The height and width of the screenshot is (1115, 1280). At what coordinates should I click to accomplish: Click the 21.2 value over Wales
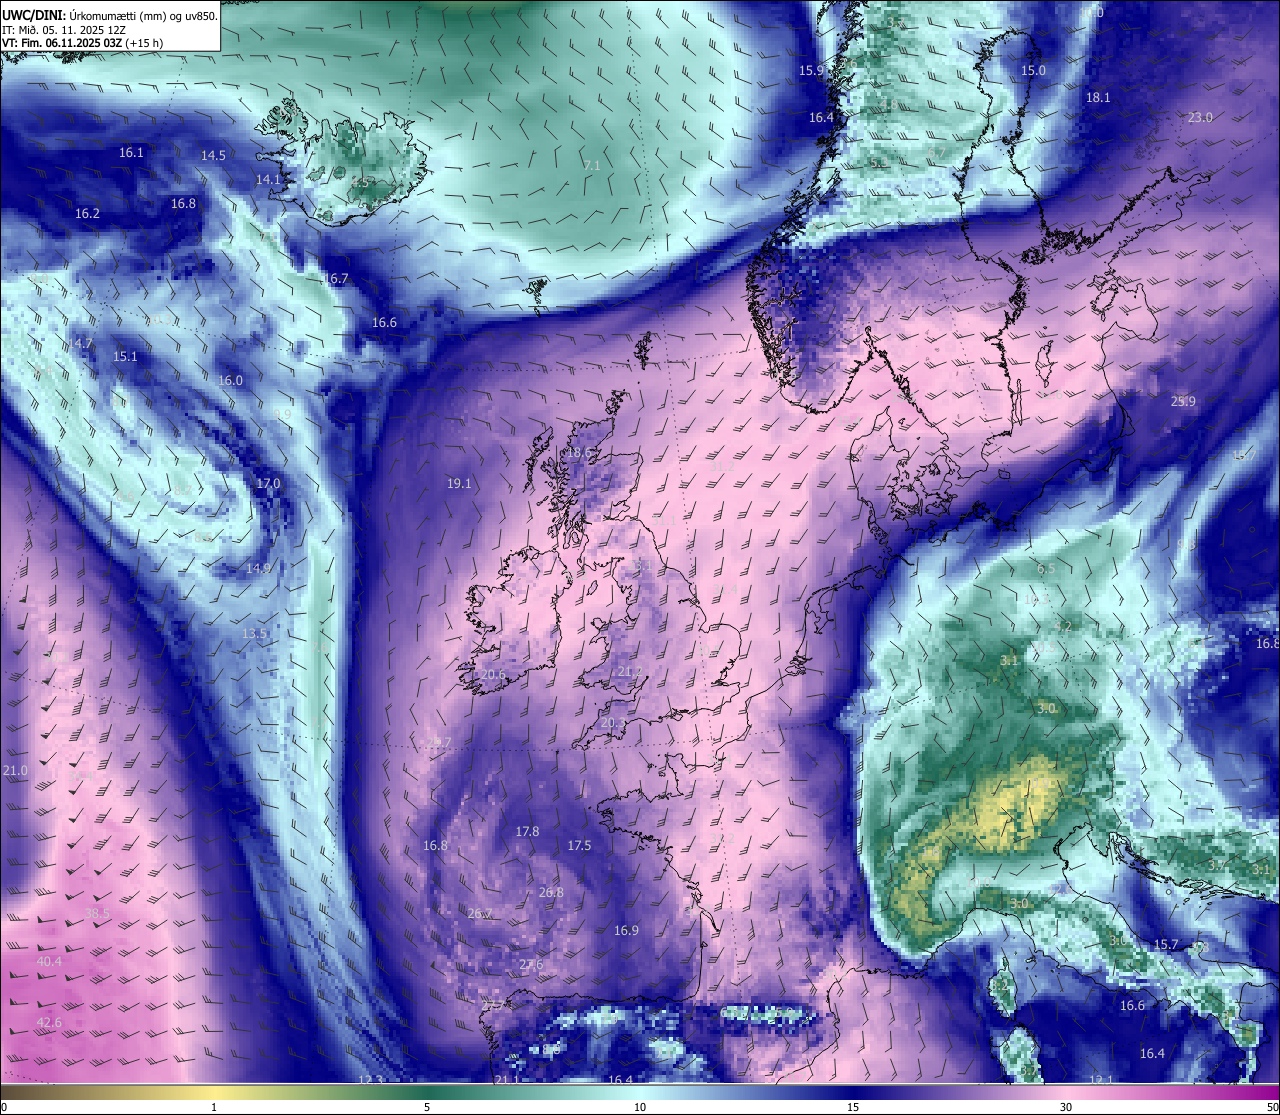[x=629, y=672]
